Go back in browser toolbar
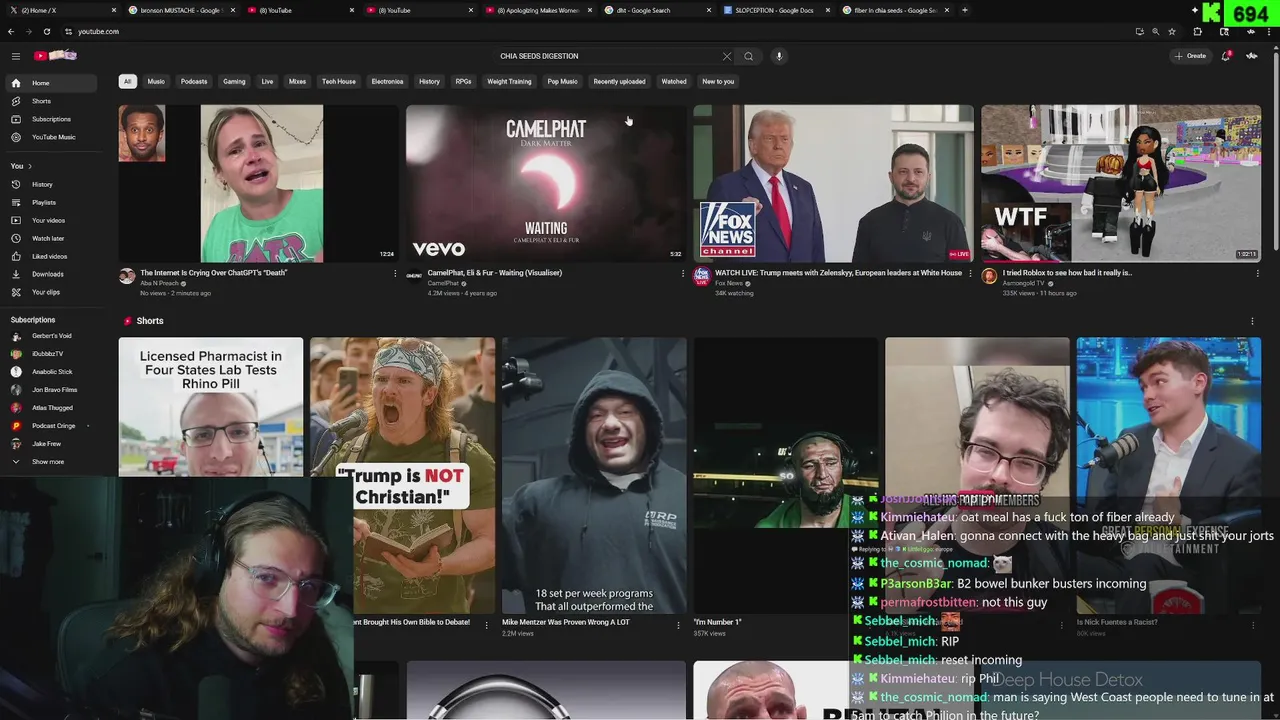The width and height of the screenshot is (1280, 720). pos(11,31)
